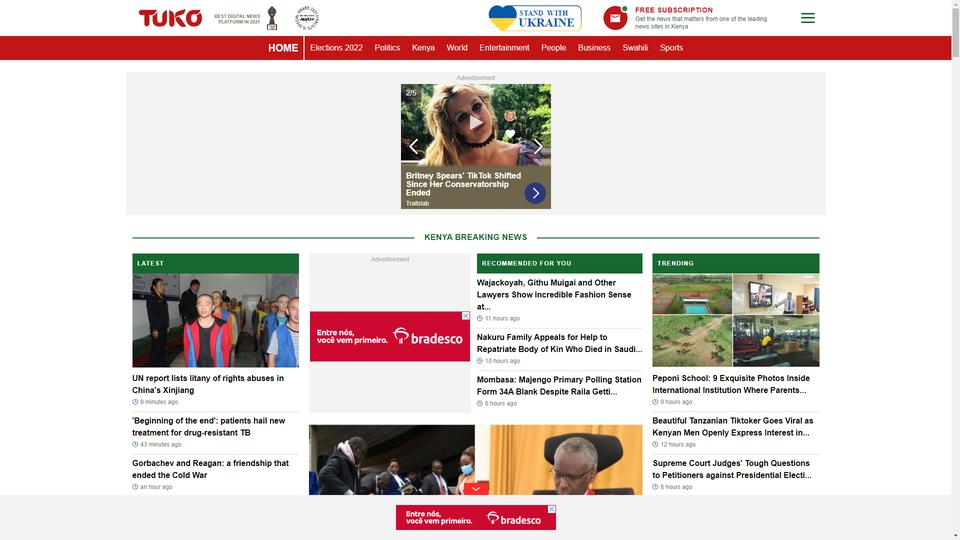This screenshot has width=960, height=540.
Task: Click the LATEST section header
Action: pyautogui.click(x=216, y=263)
